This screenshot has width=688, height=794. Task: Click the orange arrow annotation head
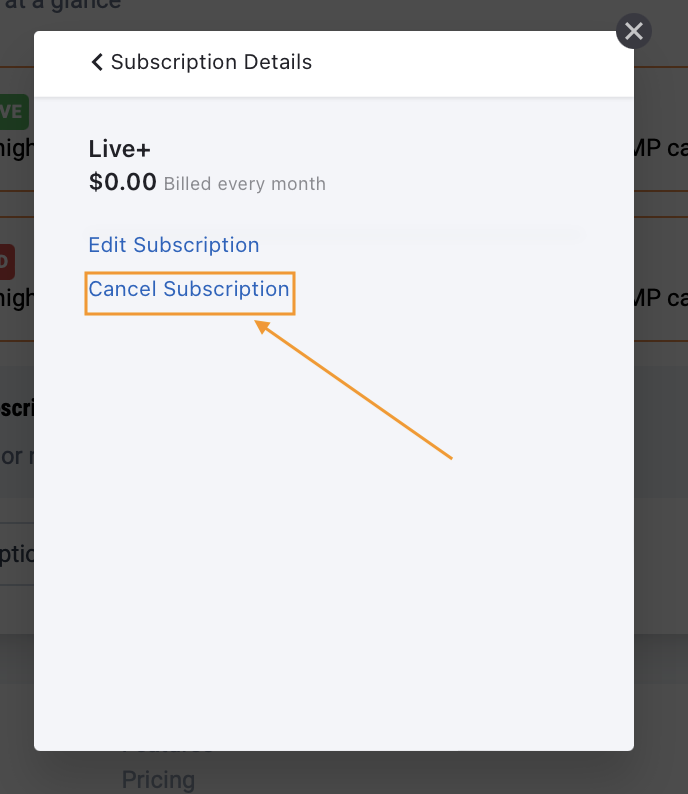262,325
